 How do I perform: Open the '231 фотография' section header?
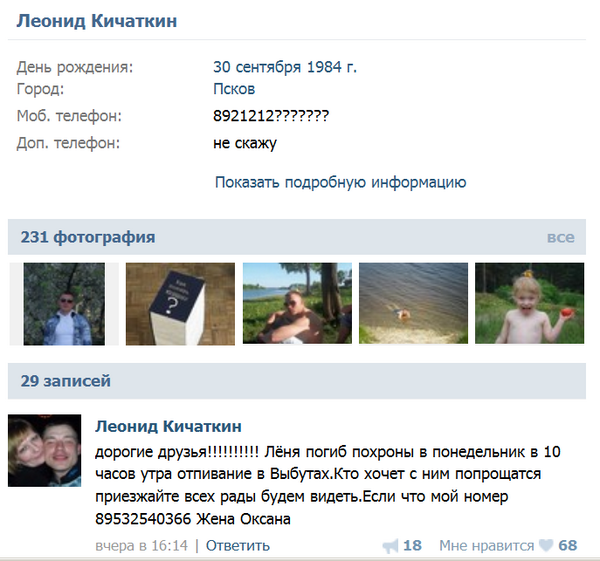88,237
